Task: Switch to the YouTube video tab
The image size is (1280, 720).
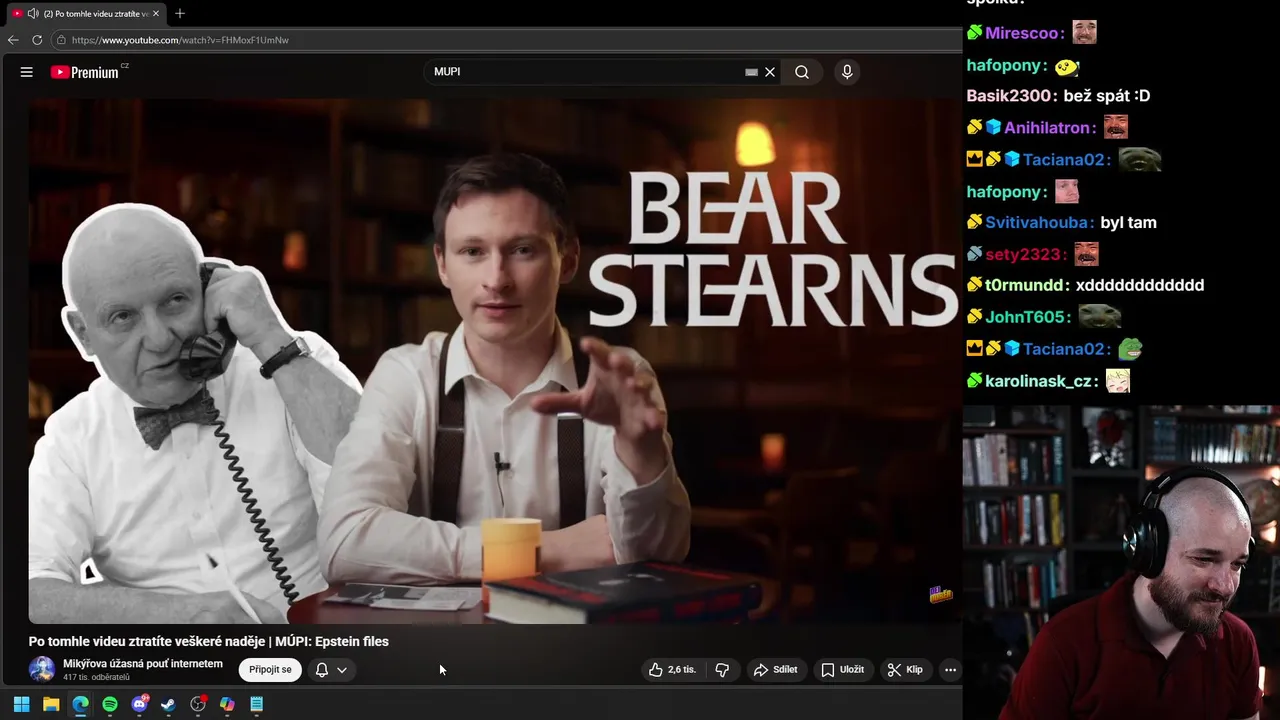Action: (x=86, y=14)
